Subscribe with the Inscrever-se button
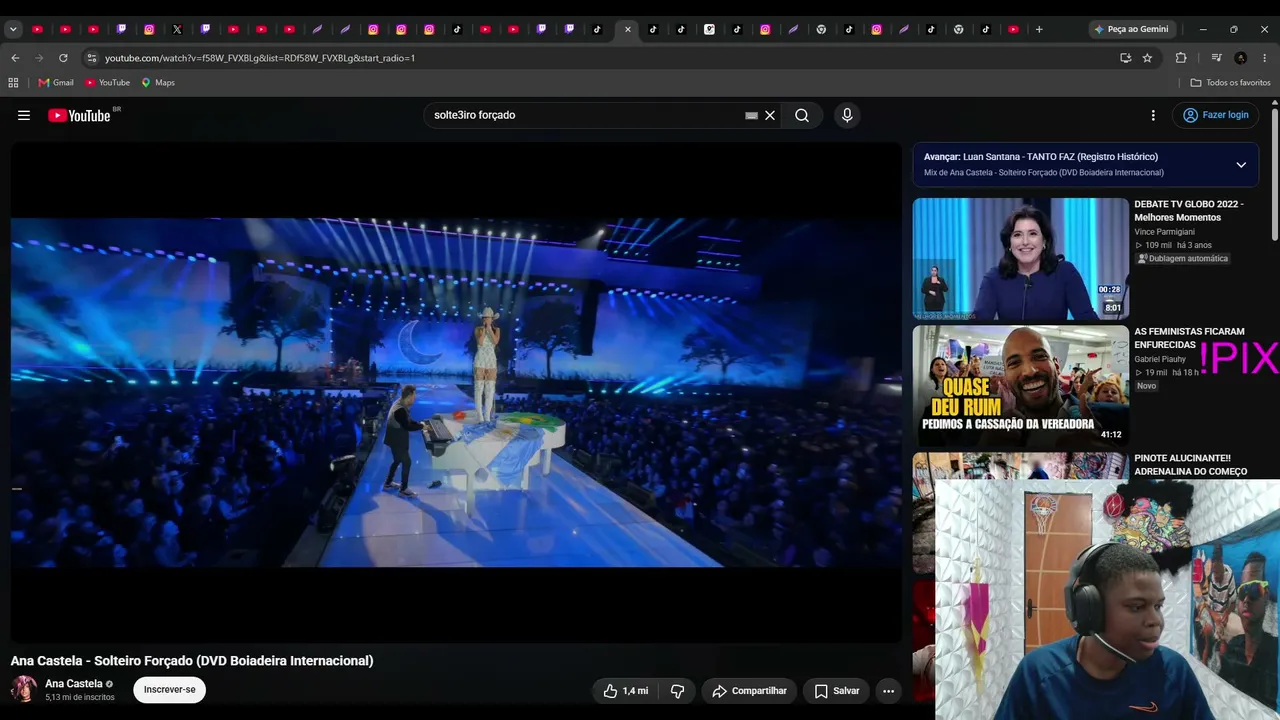Image resolution: width=1280 pixels, height=720 pixels. point(170,690)
